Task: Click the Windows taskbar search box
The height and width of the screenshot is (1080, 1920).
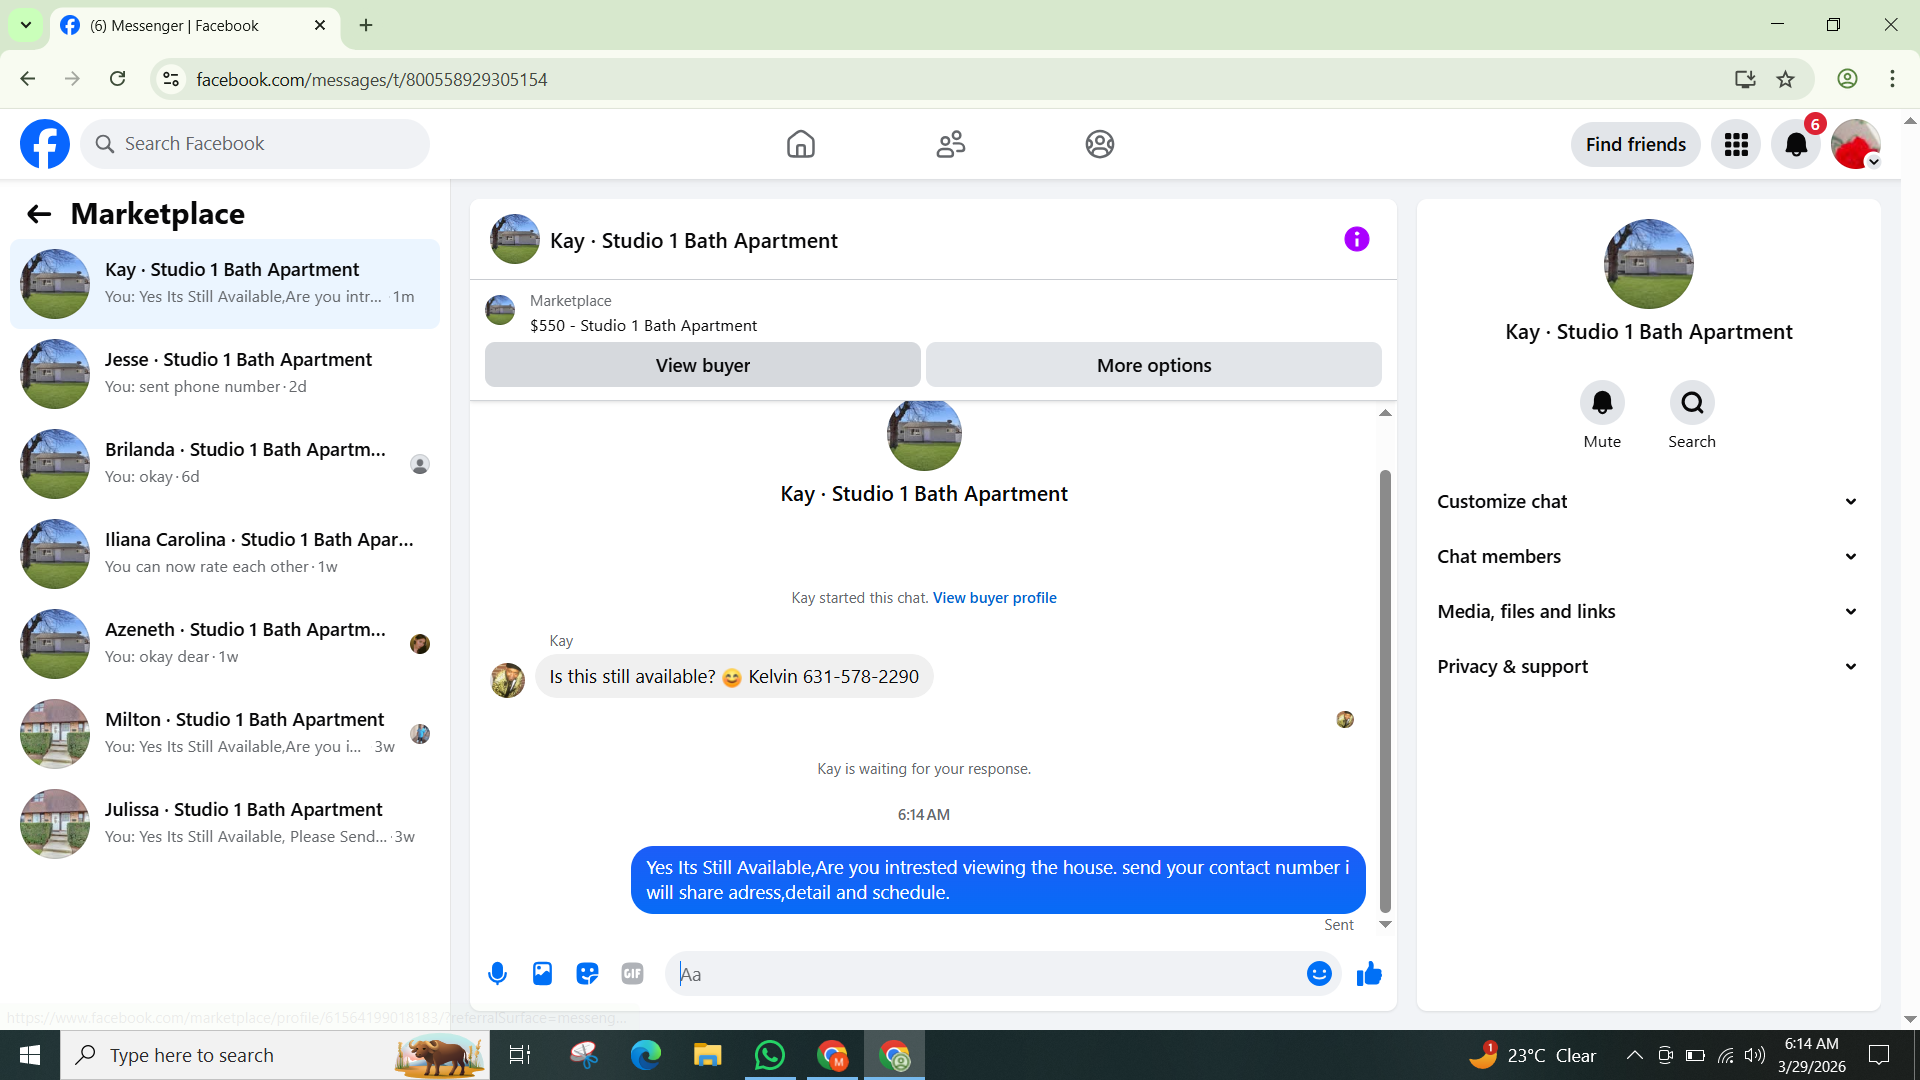Action: click(x=275, y=1055)
